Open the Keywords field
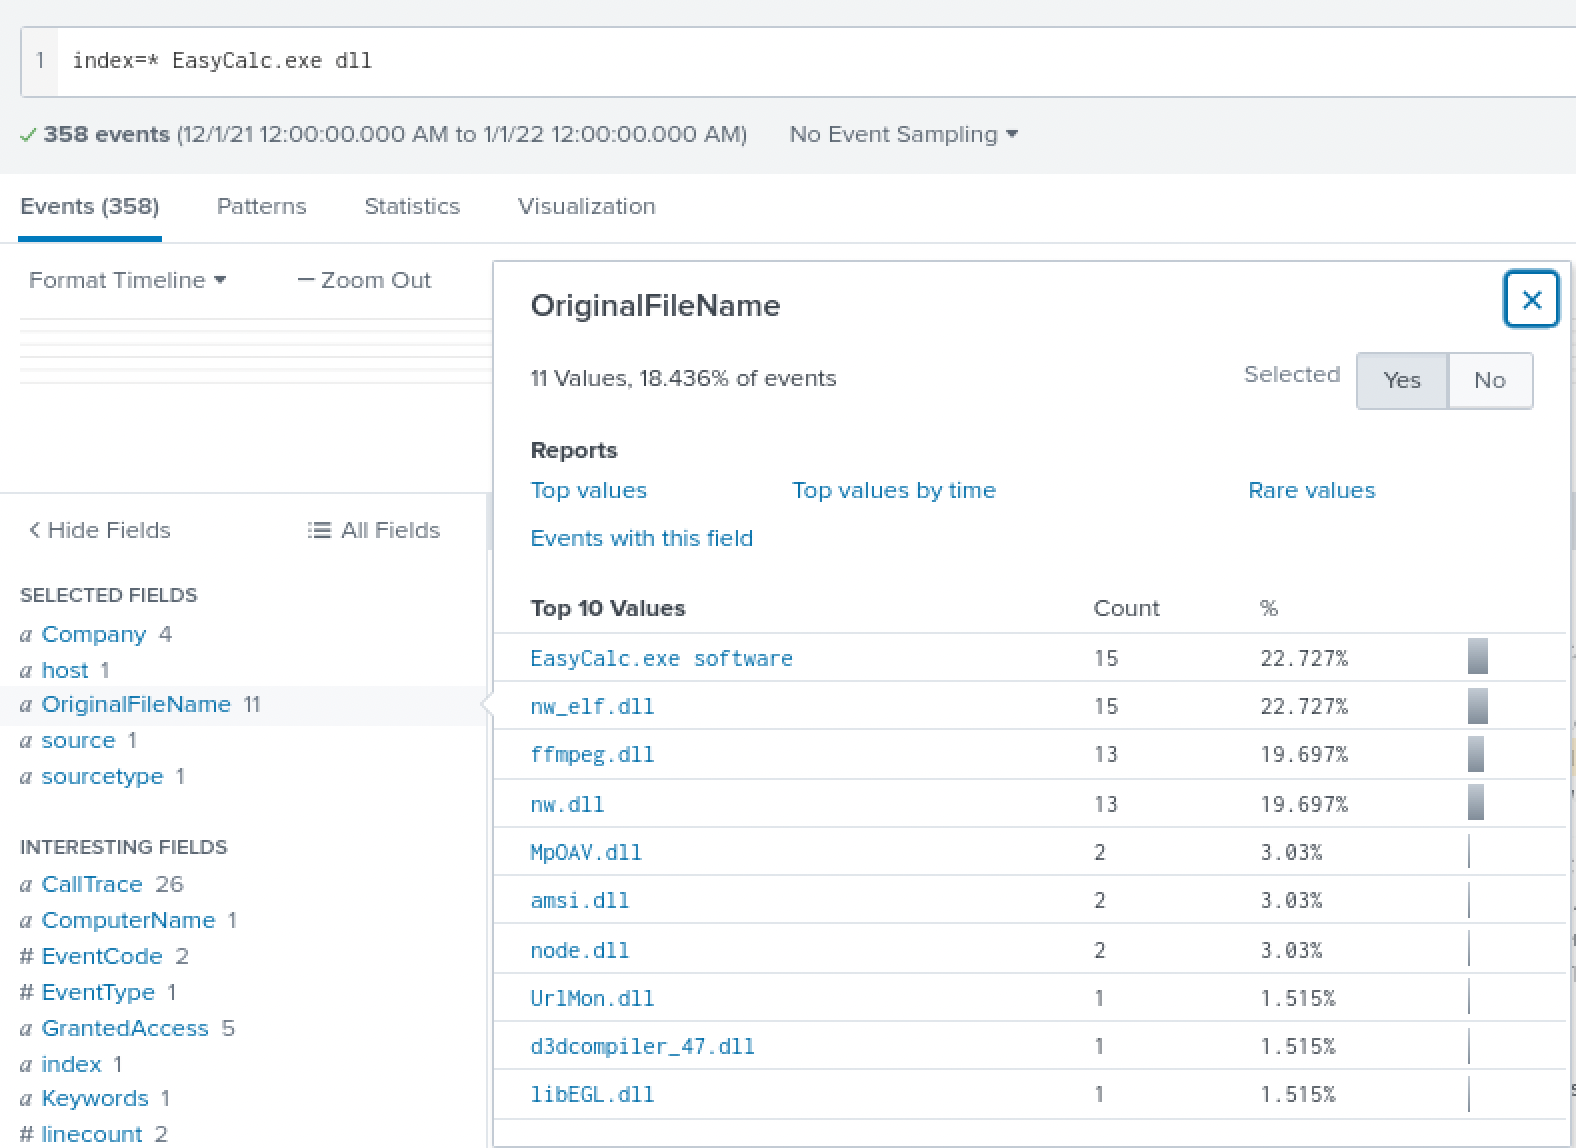The image size is (1576, 1148). 95,1098
